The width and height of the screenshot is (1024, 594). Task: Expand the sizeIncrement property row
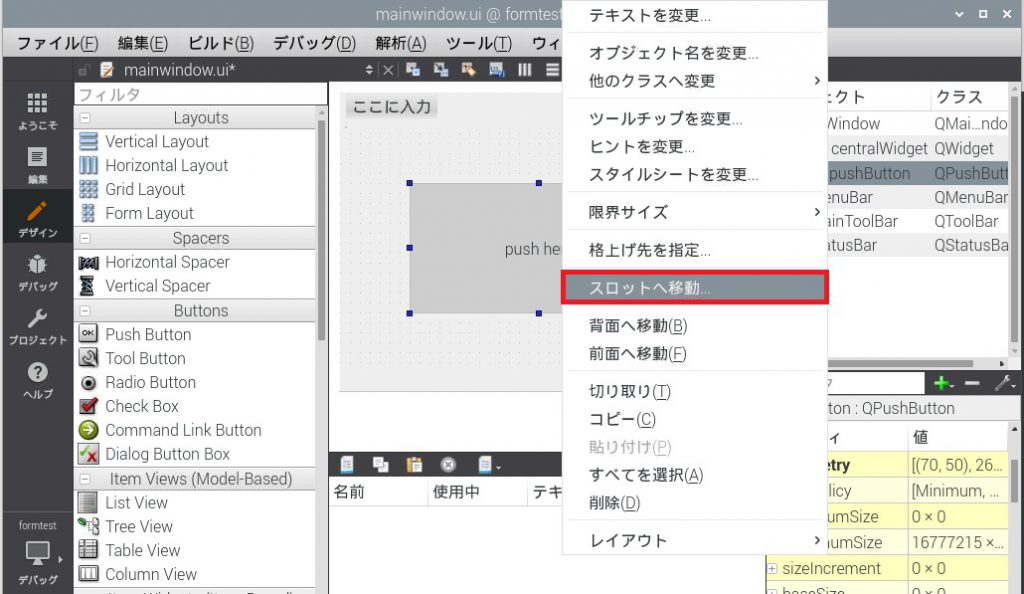[772, 569]
